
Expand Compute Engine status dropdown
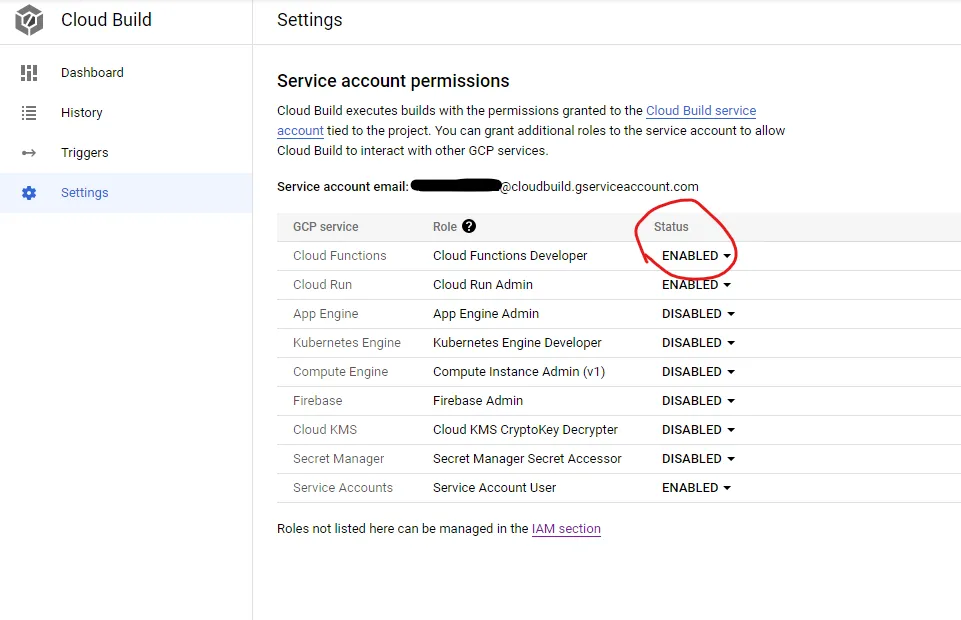[x=699, y=372]
